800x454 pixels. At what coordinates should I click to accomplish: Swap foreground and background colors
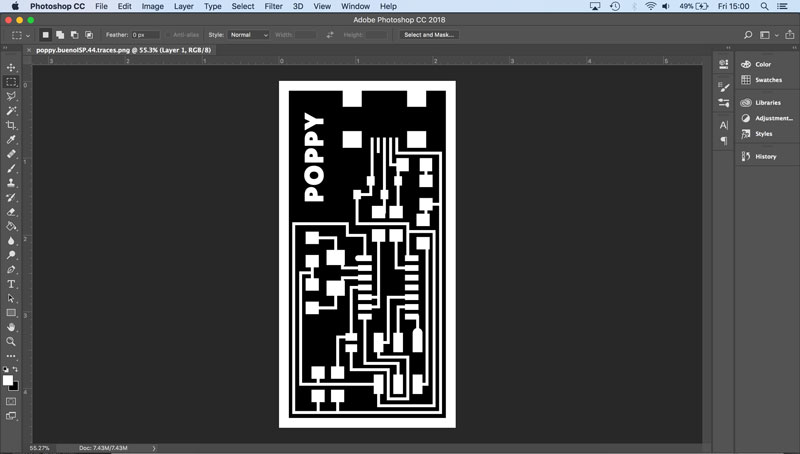click(x=15, y=369)
